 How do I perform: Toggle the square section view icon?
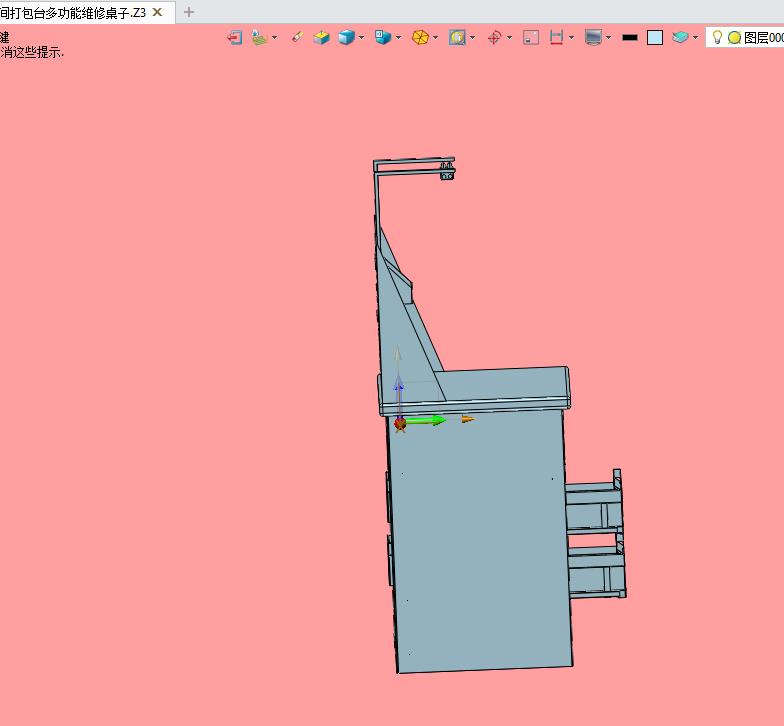(x=531, y=37)
